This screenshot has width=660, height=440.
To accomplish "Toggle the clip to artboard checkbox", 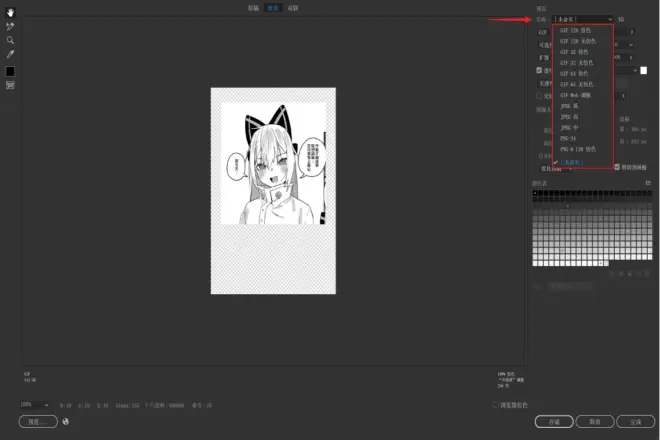I will (x=617, y=167).
